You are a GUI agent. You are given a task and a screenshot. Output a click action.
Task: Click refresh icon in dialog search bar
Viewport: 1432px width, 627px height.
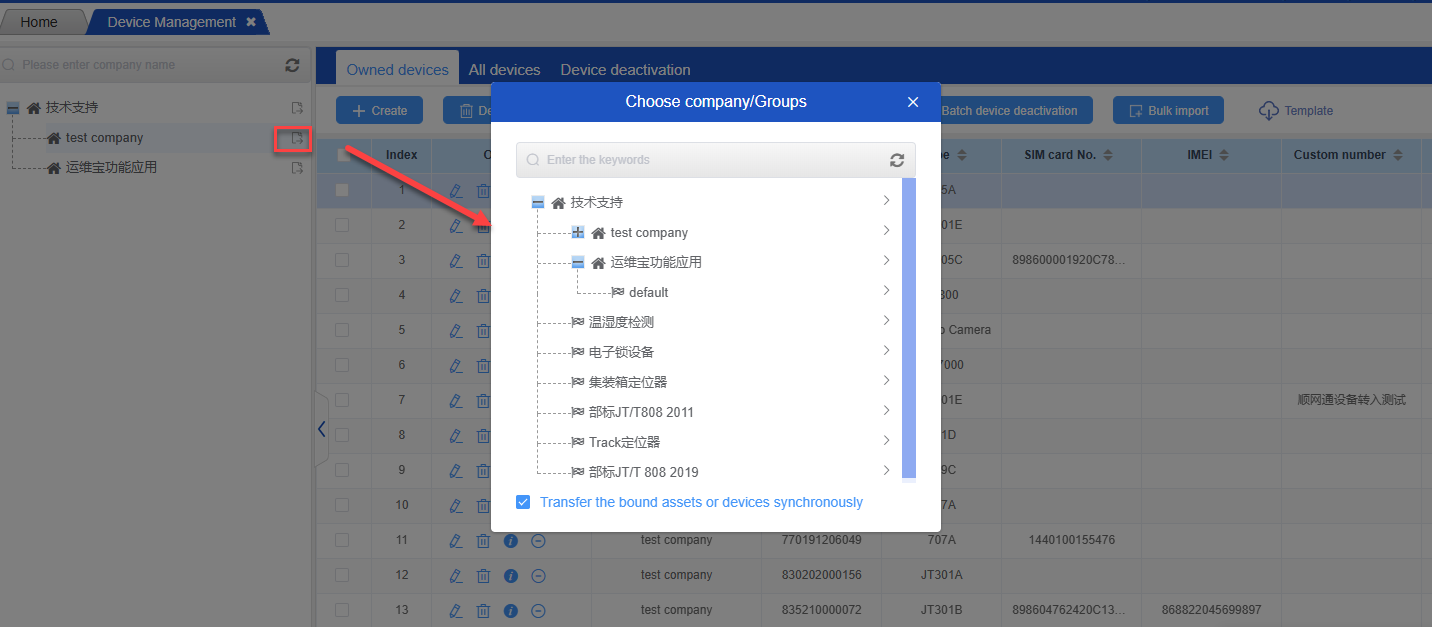[896, 160]
